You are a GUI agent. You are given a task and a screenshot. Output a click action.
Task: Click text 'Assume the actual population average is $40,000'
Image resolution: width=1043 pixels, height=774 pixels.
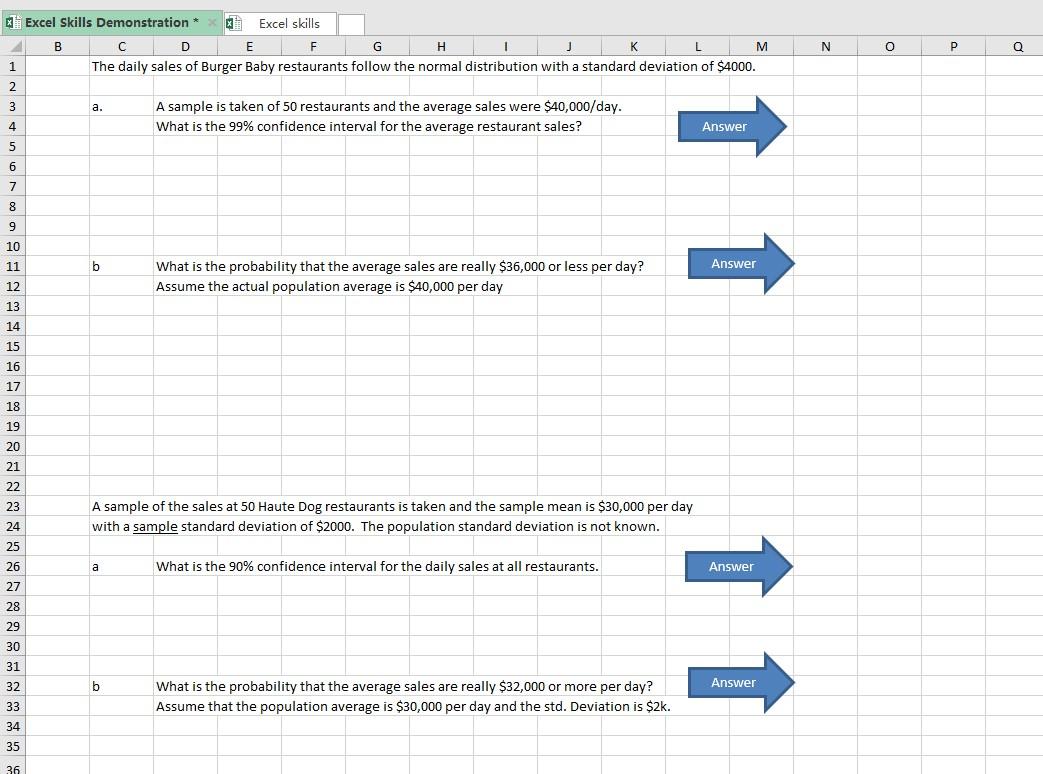[305, 287]
